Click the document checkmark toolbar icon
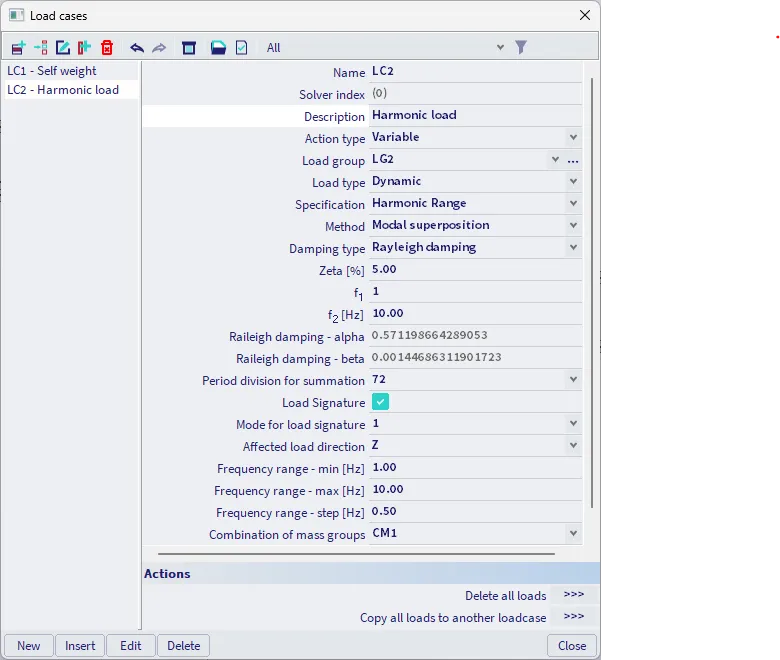The height and width of the screenshot is (660, 780). point(241,47)
